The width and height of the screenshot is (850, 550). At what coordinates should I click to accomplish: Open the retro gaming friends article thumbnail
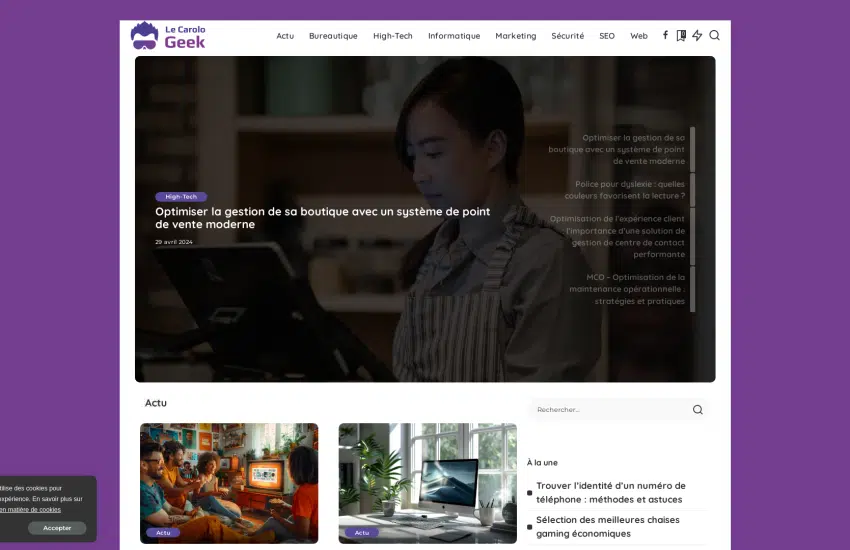[229, 482]
